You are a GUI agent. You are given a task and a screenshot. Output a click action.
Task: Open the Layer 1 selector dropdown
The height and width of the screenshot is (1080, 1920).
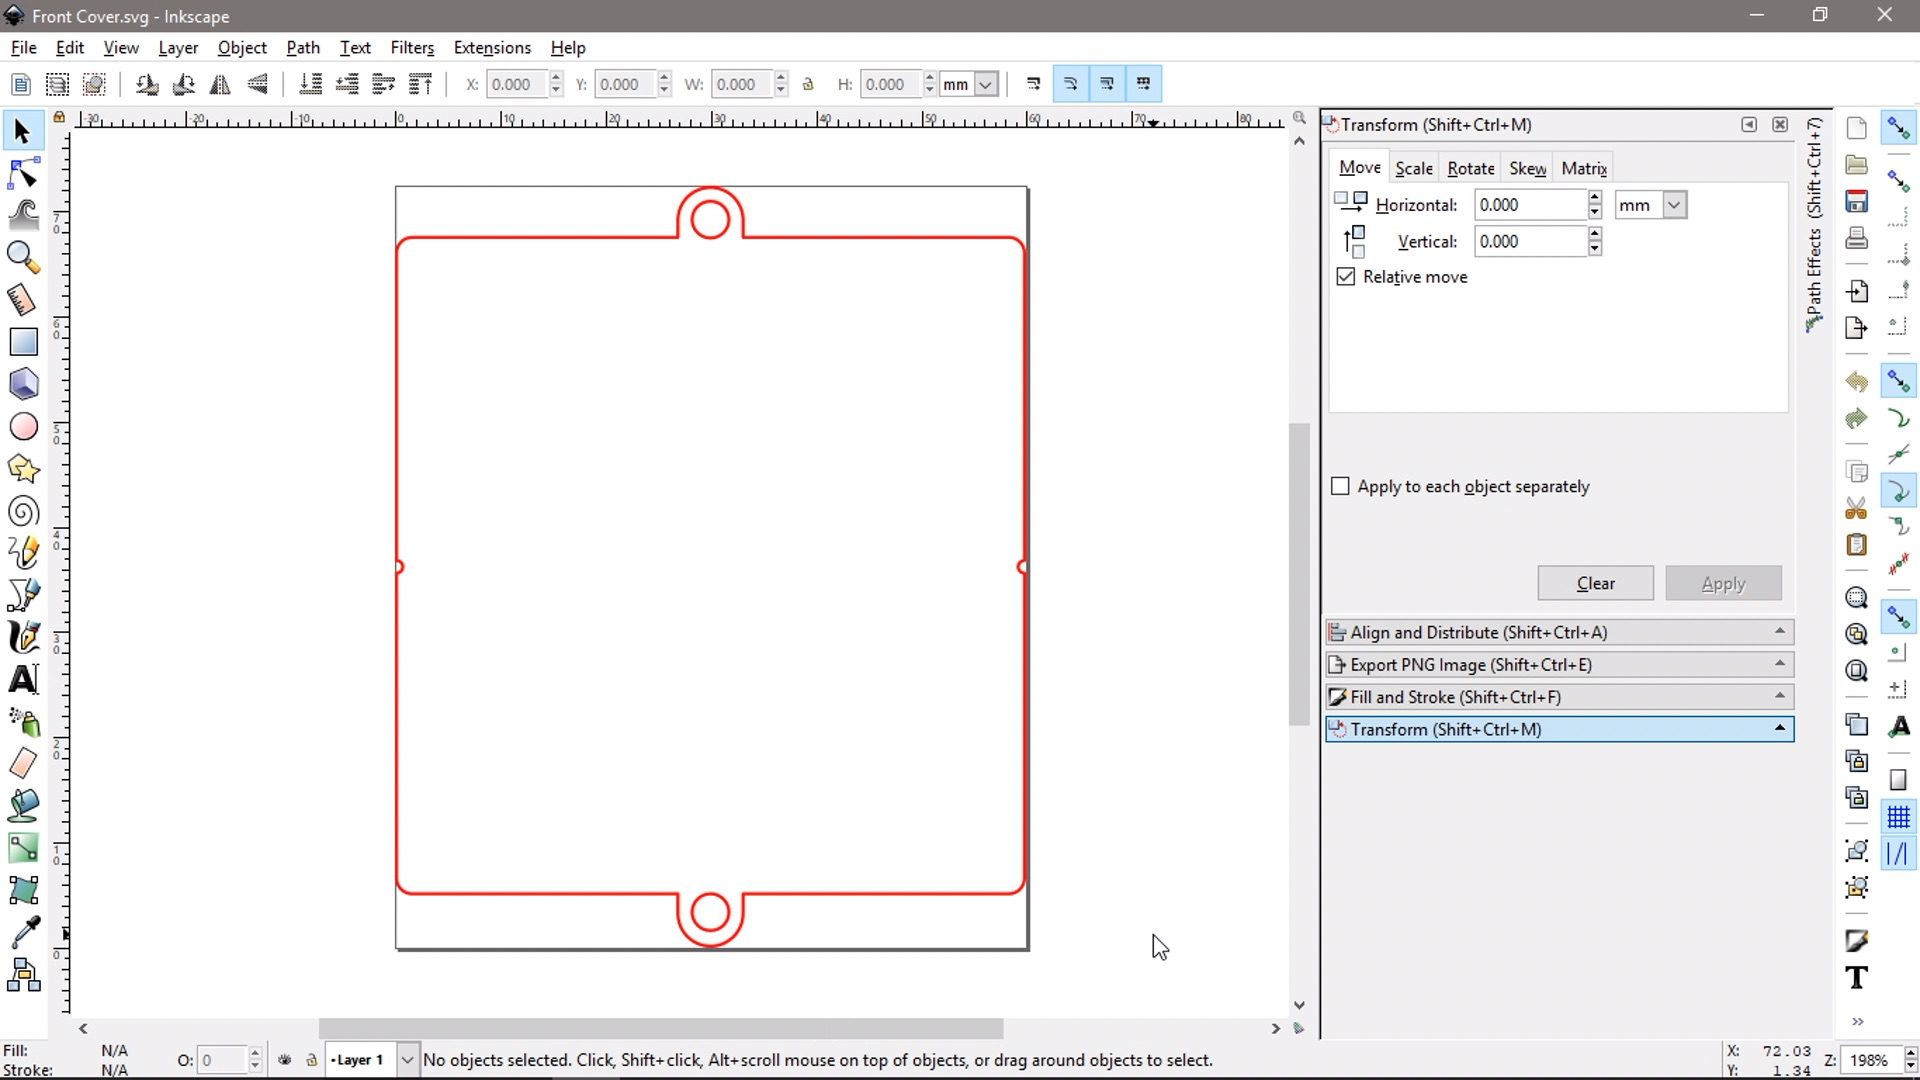[405, 1060]
